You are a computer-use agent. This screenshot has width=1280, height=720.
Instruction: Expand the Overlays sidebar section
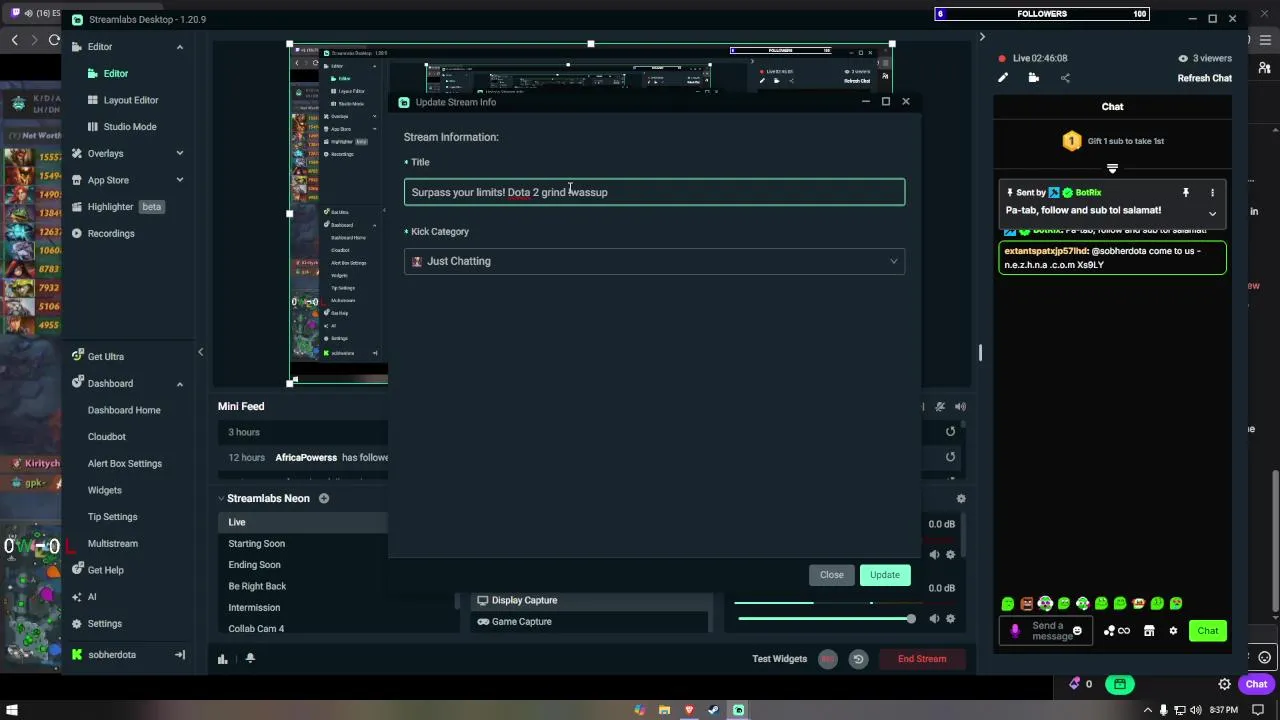pos(180,154)
